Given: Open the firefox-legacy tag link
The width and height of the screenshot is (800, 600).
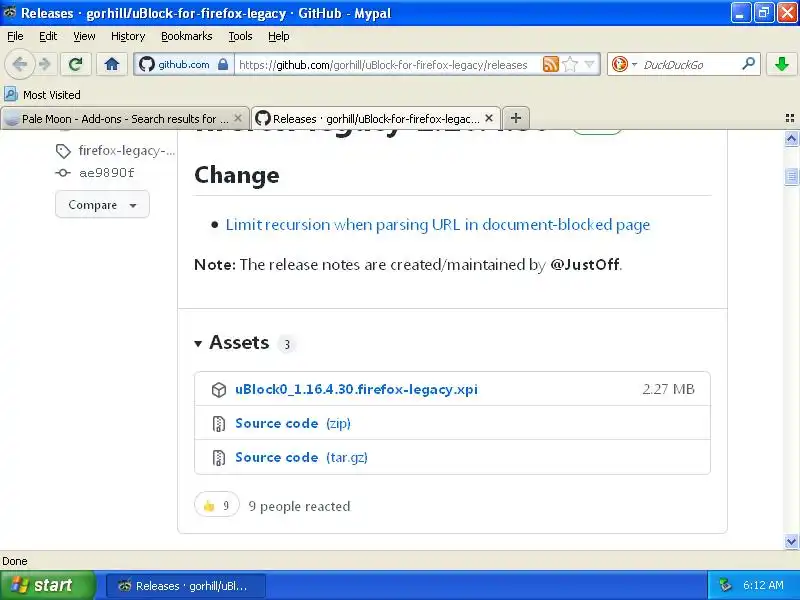Looking at the screenshot, I should [x=127, y=151].
